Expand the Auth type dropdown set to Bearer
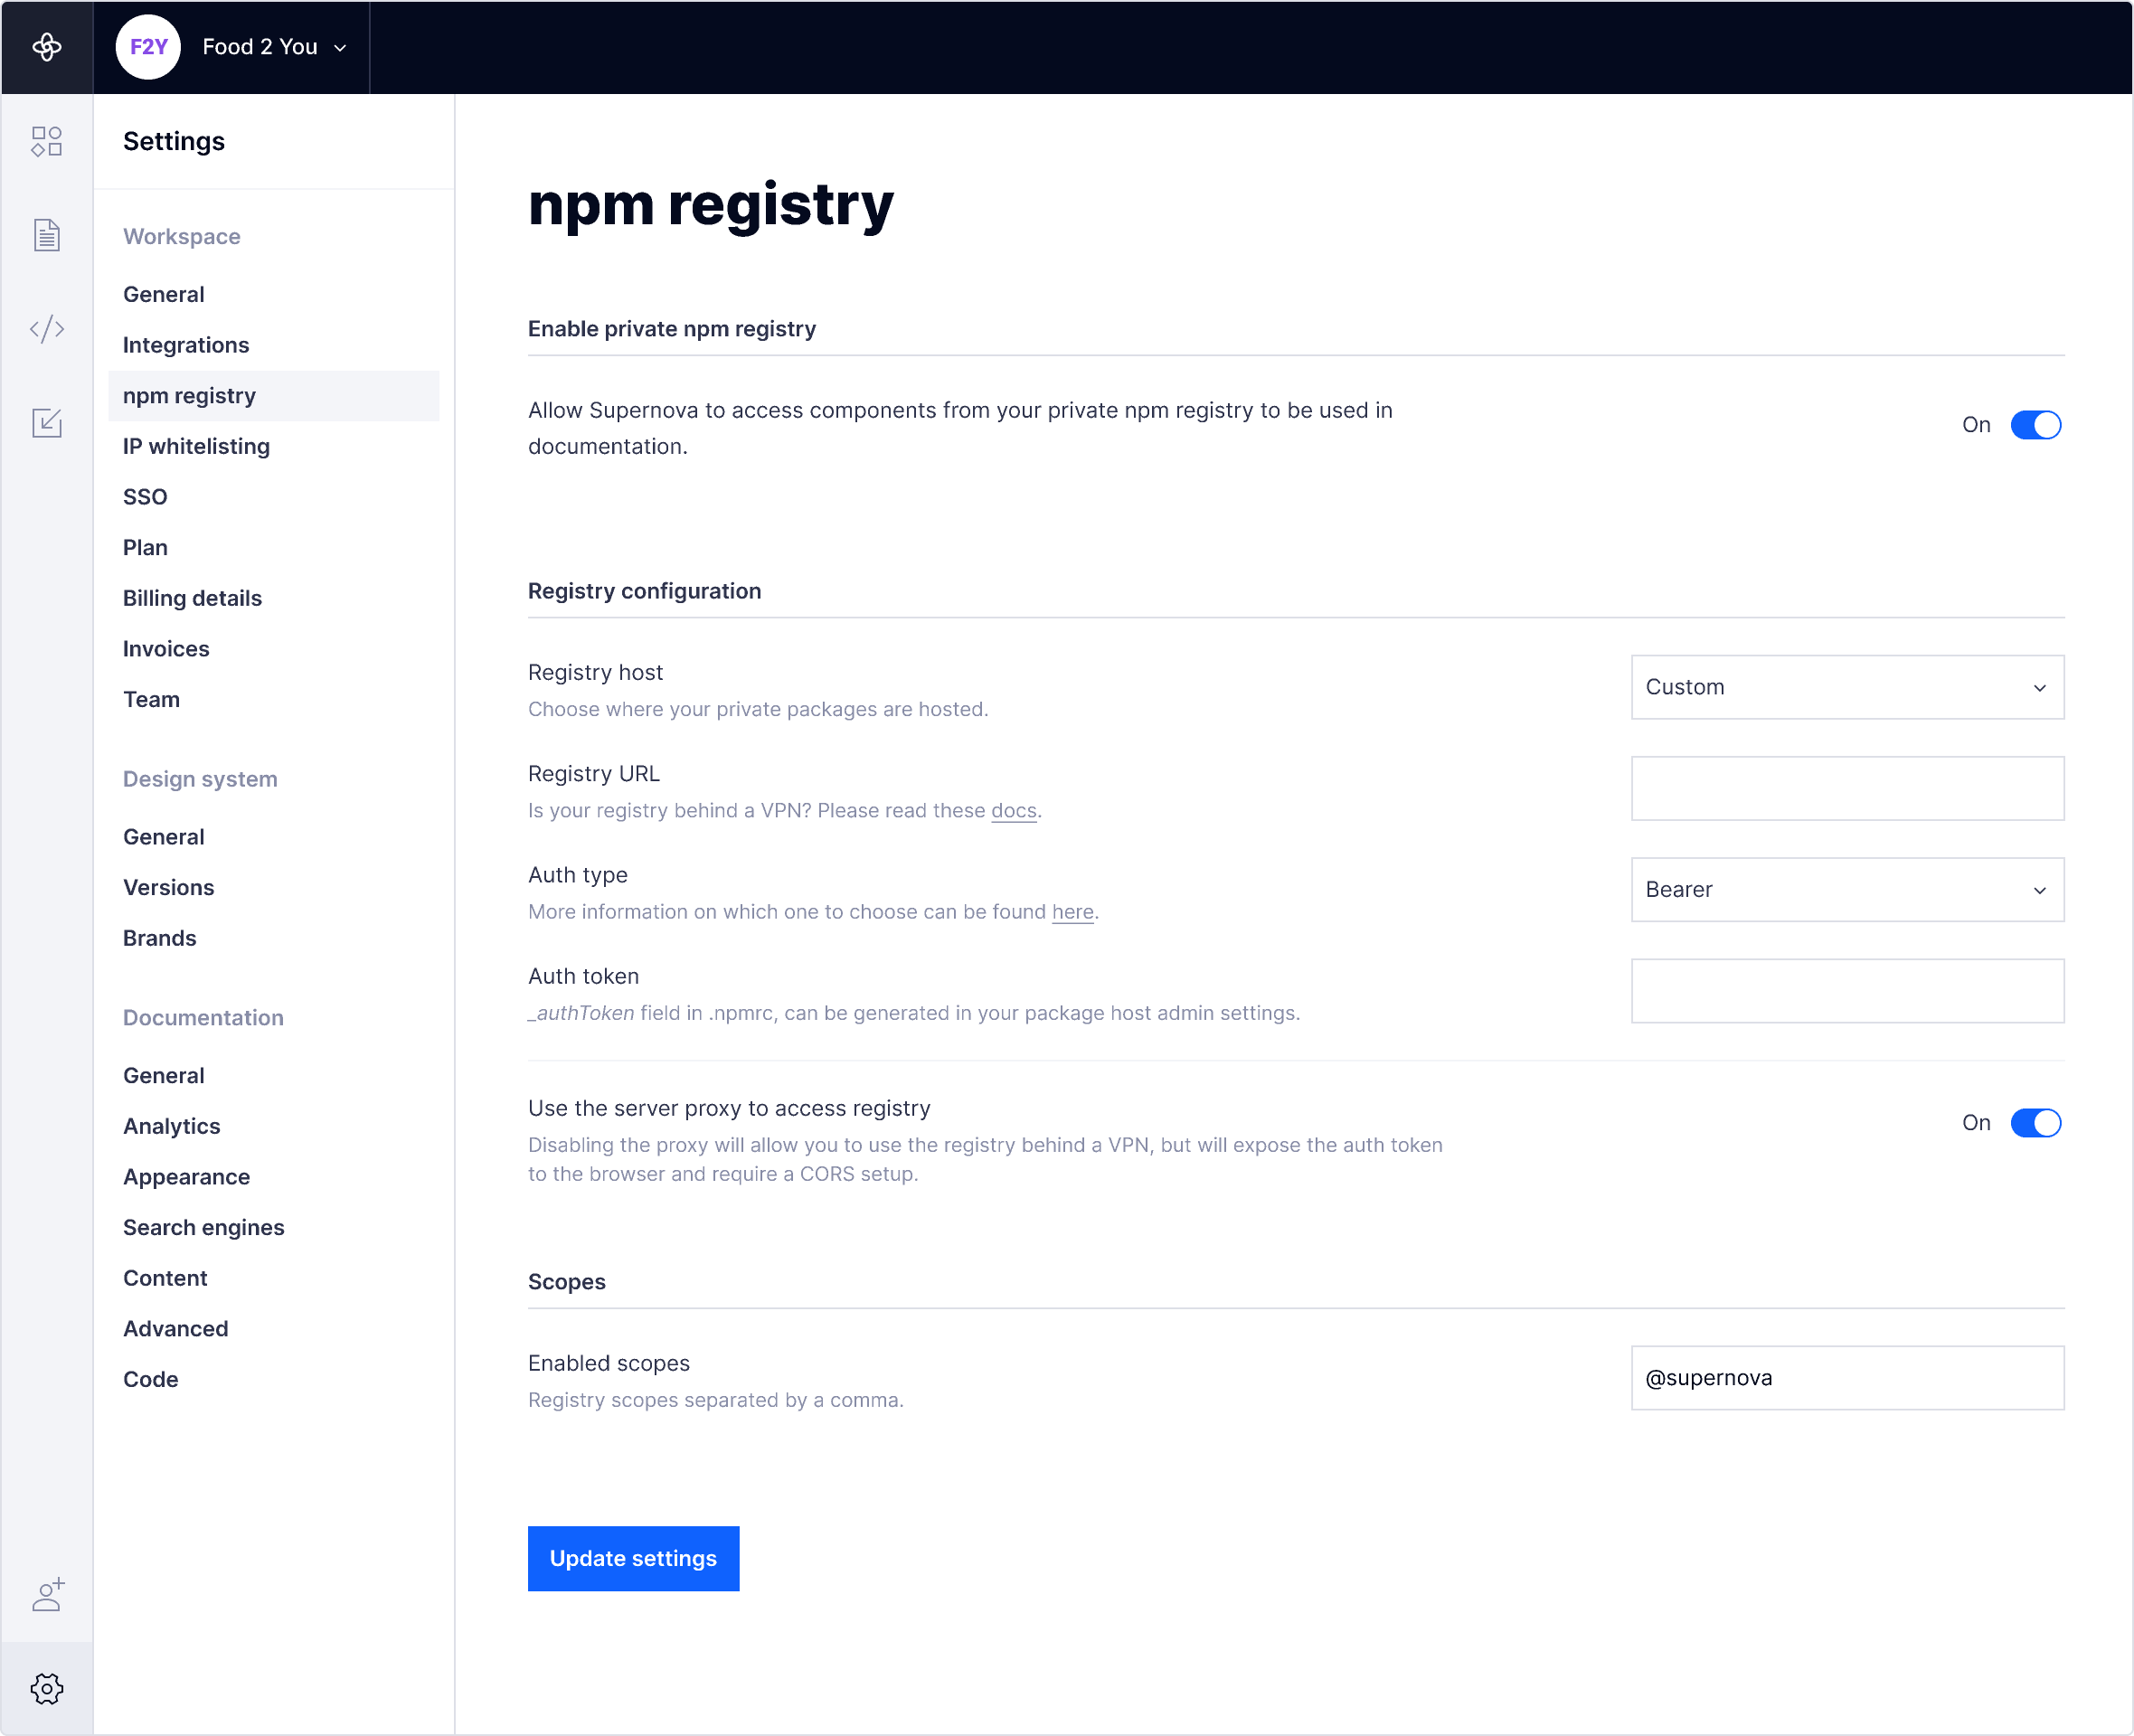2134x1736 pixels. (1846, 889)
